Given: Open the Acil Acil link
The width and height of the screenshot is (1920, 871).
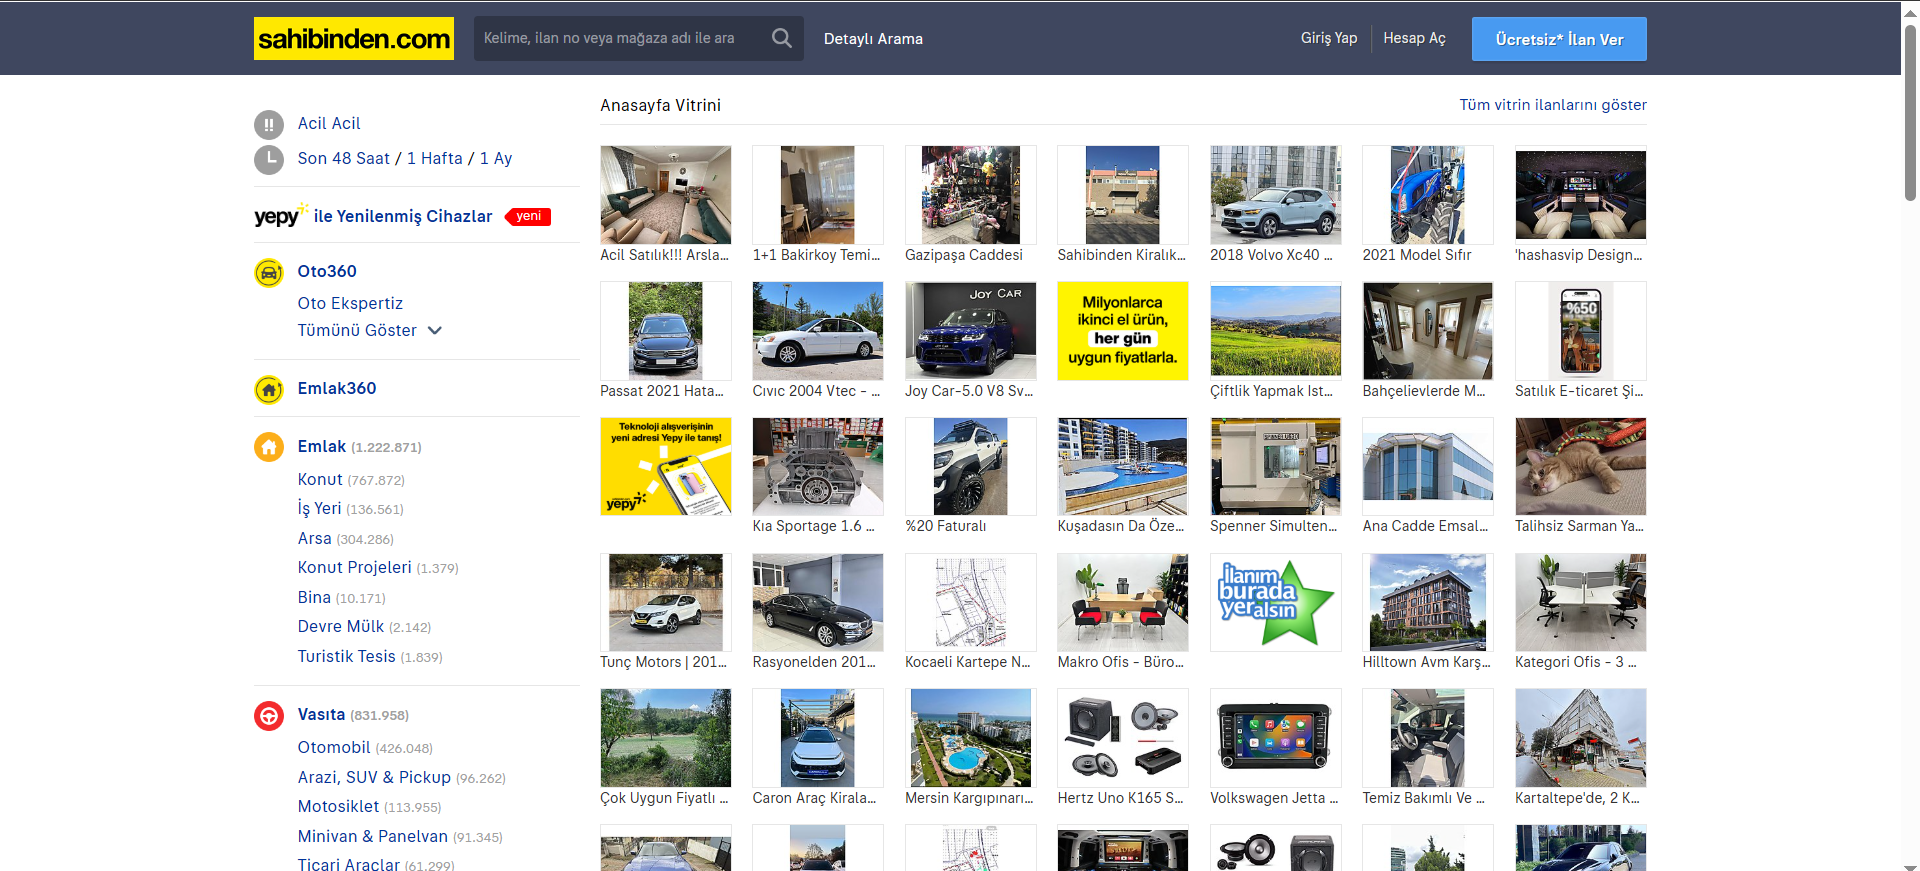Looking at the screenshot, I should 329,123.
